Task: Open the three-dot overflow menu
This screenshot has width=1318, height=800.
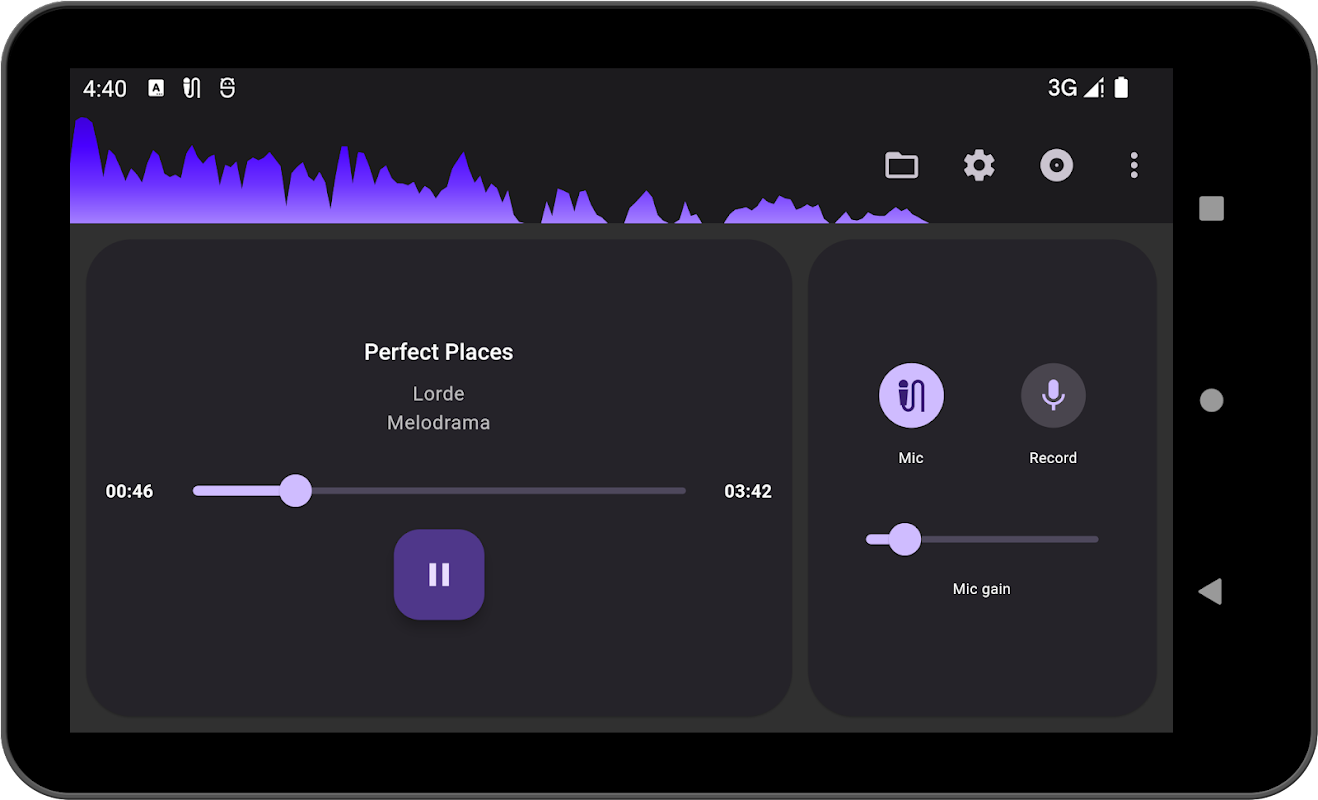Action: pos(1133,165)
